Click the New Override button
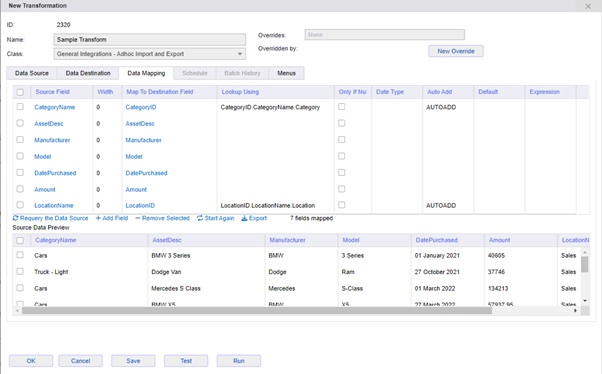Viewport: 602px width, 374px height. pos(456,51)
